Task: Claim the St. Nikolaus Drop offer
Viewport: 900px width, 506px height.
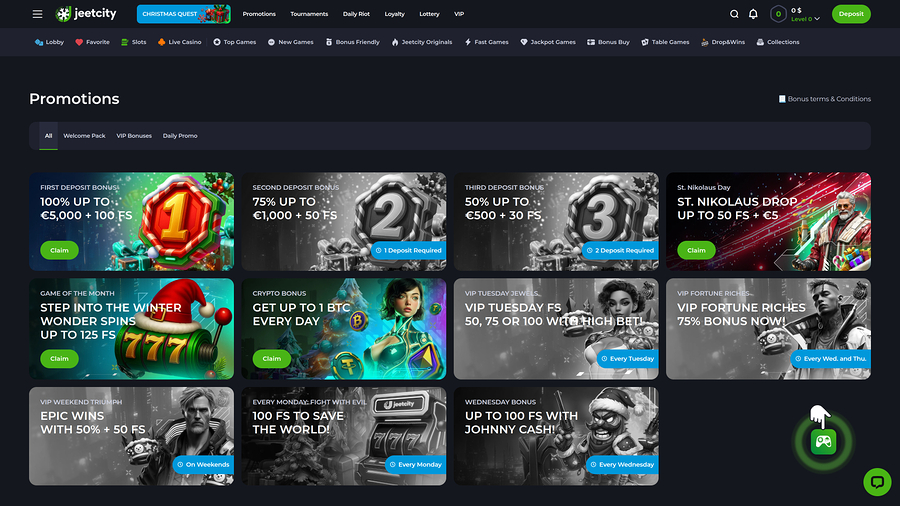Action: click(x=696, y=250)
